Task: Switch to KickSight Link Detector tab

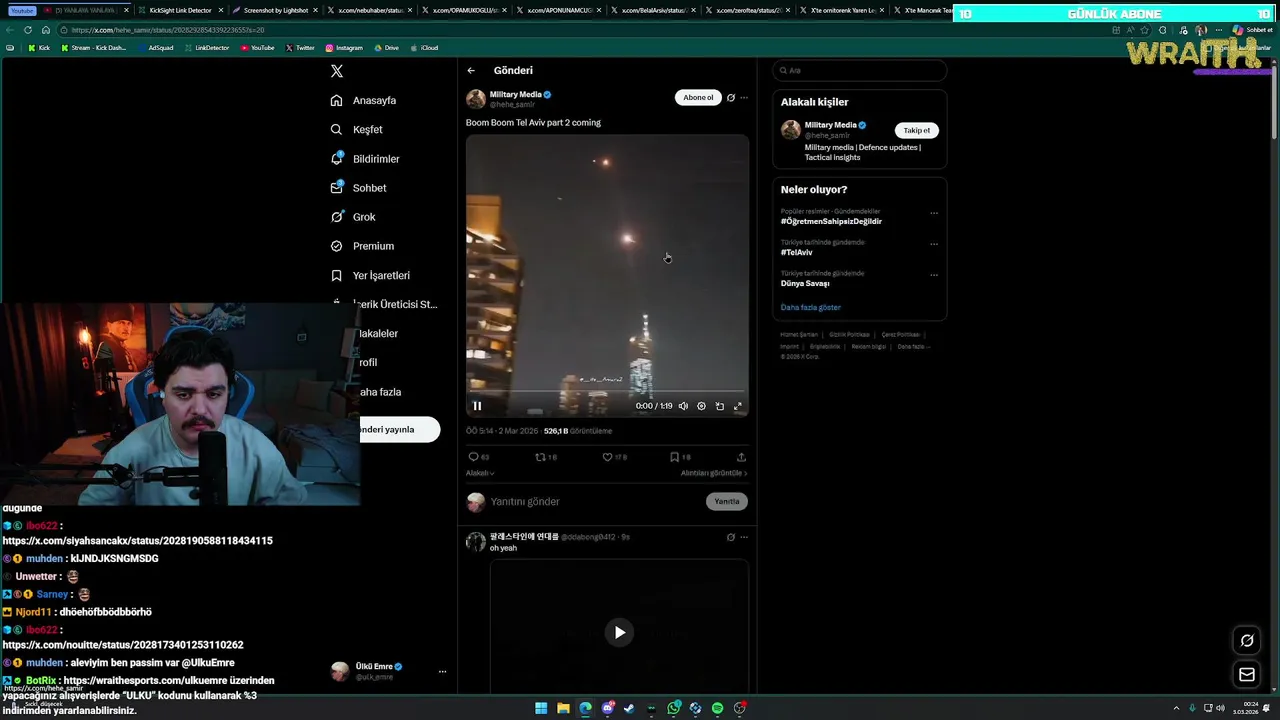Action: pos(180,10)
